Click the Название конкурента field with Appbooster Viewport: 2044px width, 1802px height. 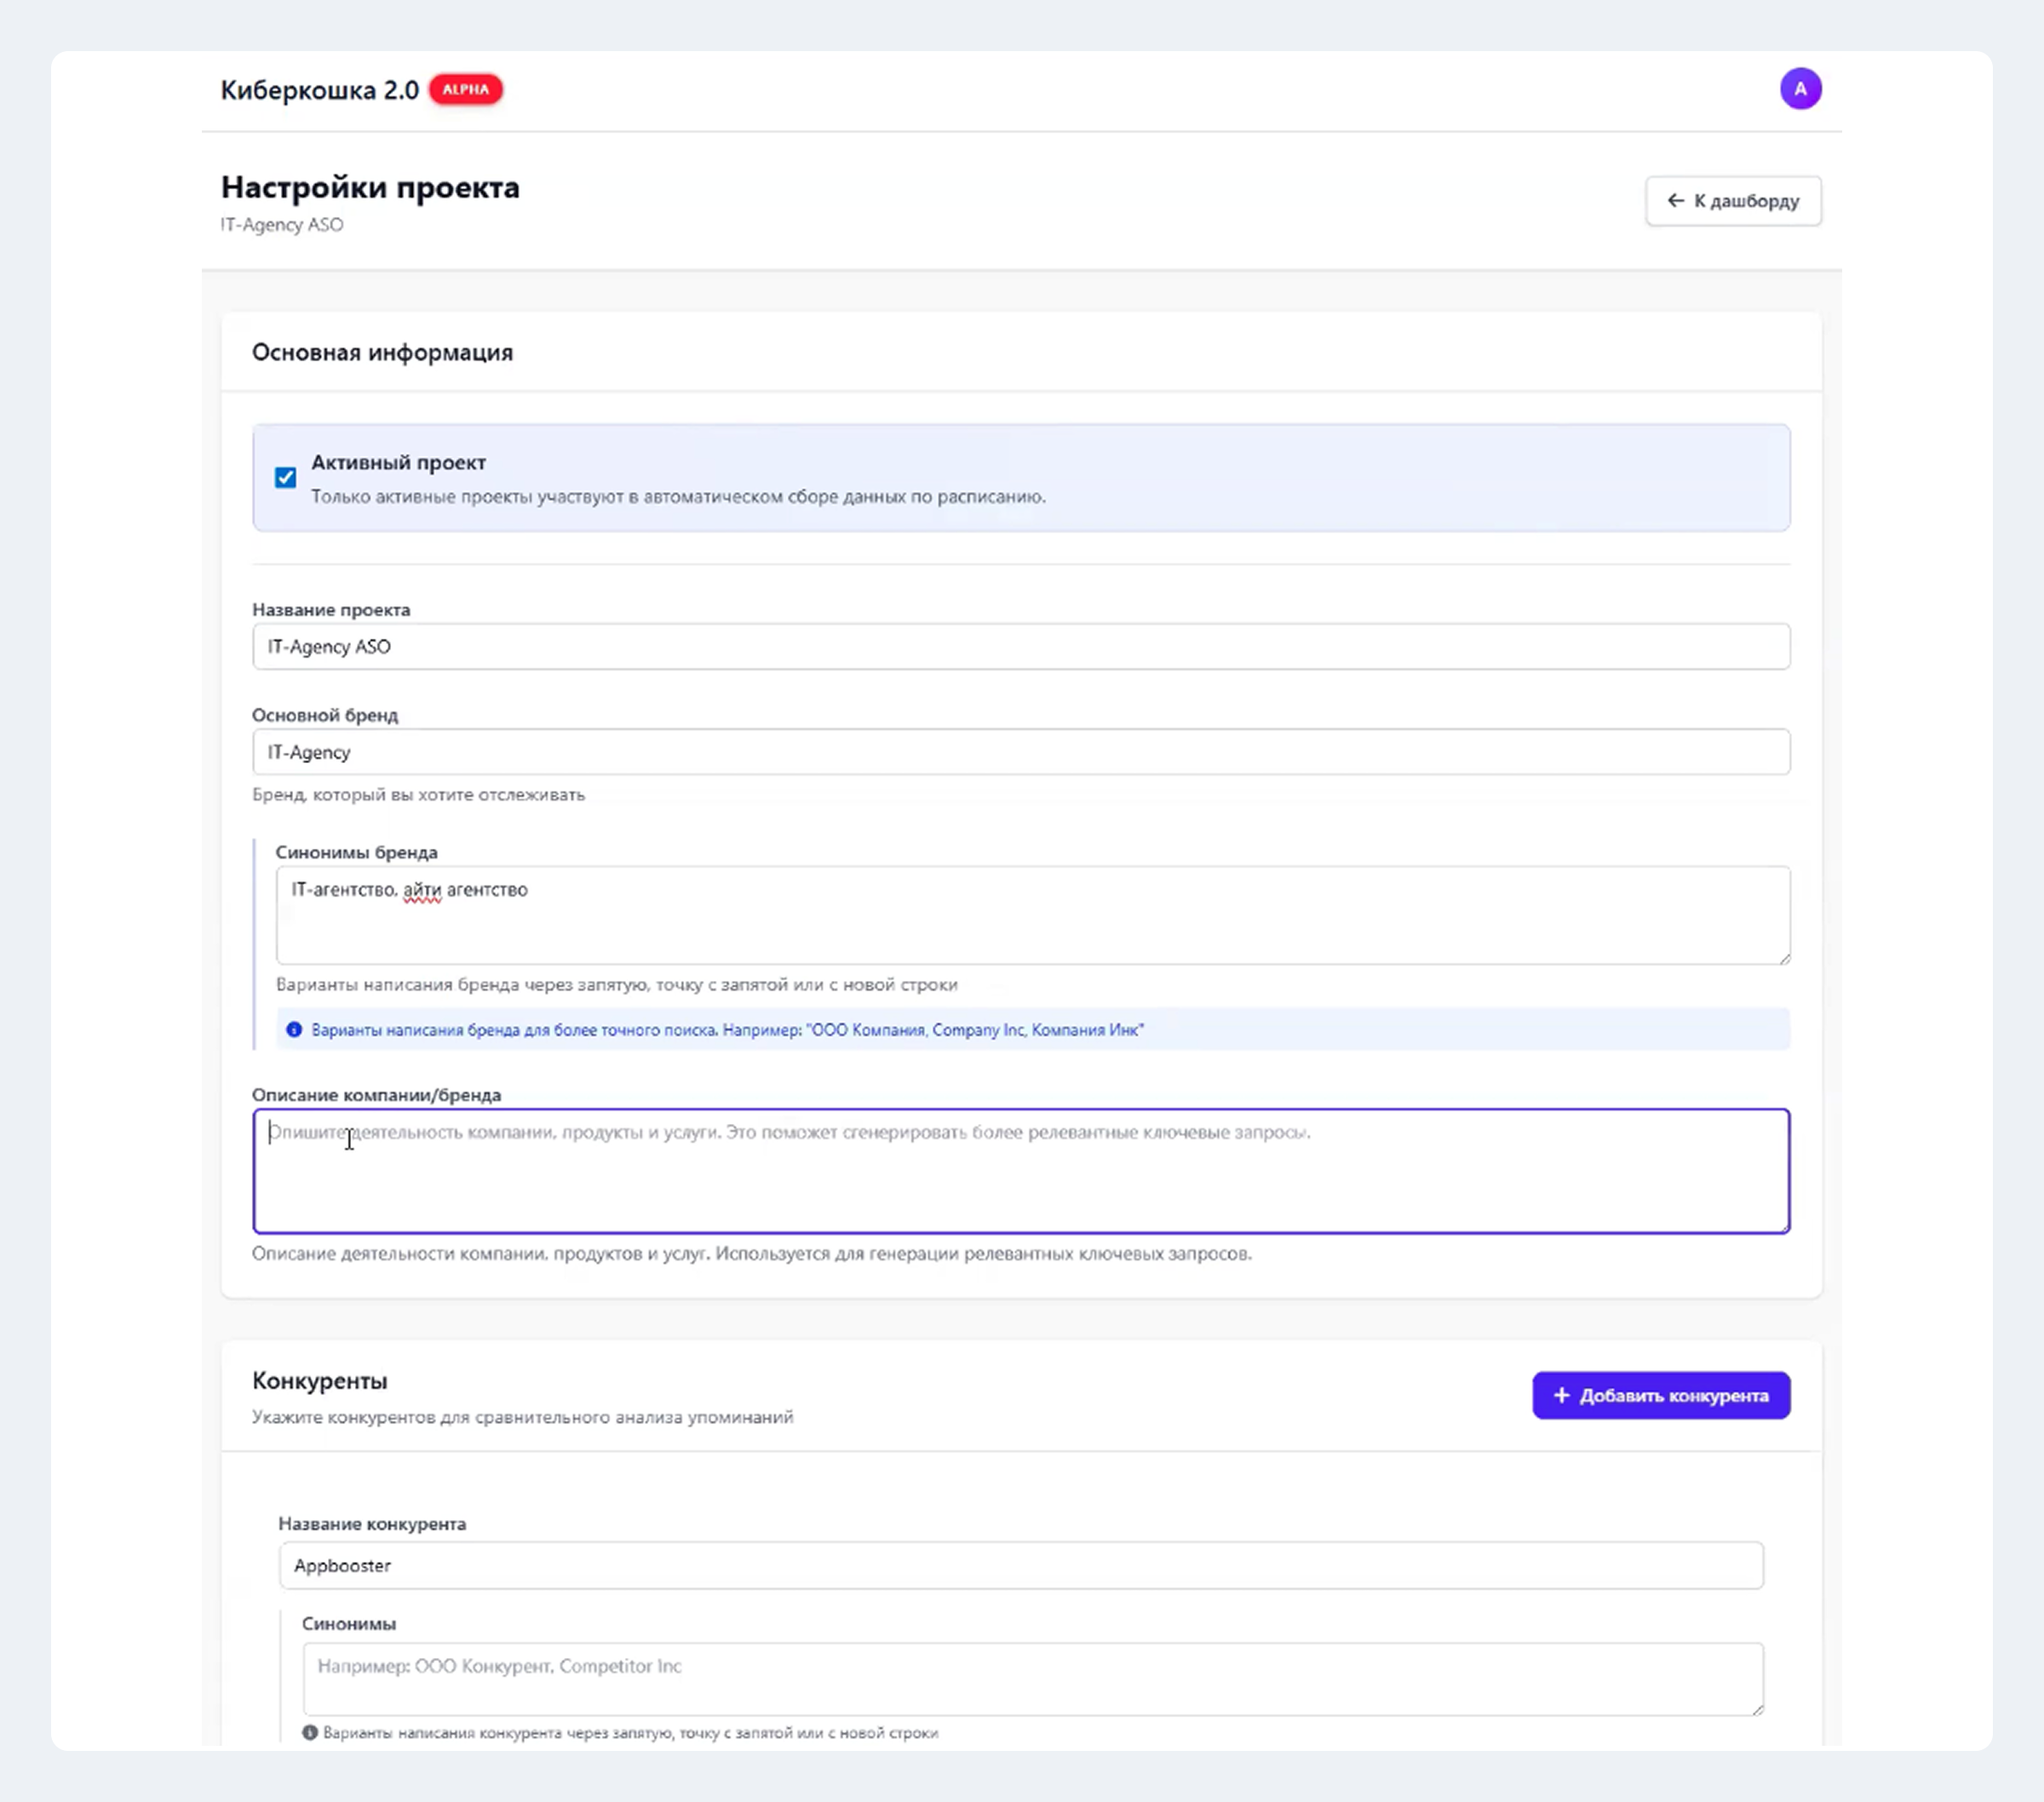(1020, 1565)
